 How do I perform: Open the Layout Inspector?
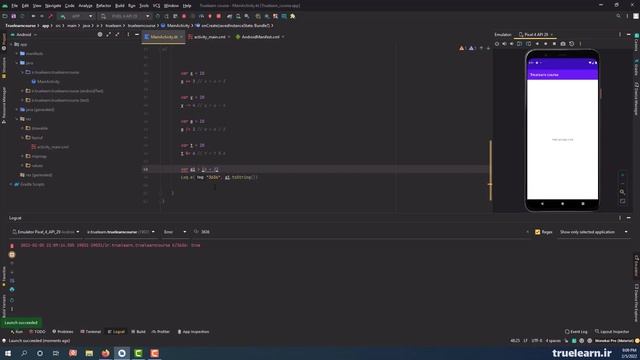pyautogui.click(x=612, y=332)
